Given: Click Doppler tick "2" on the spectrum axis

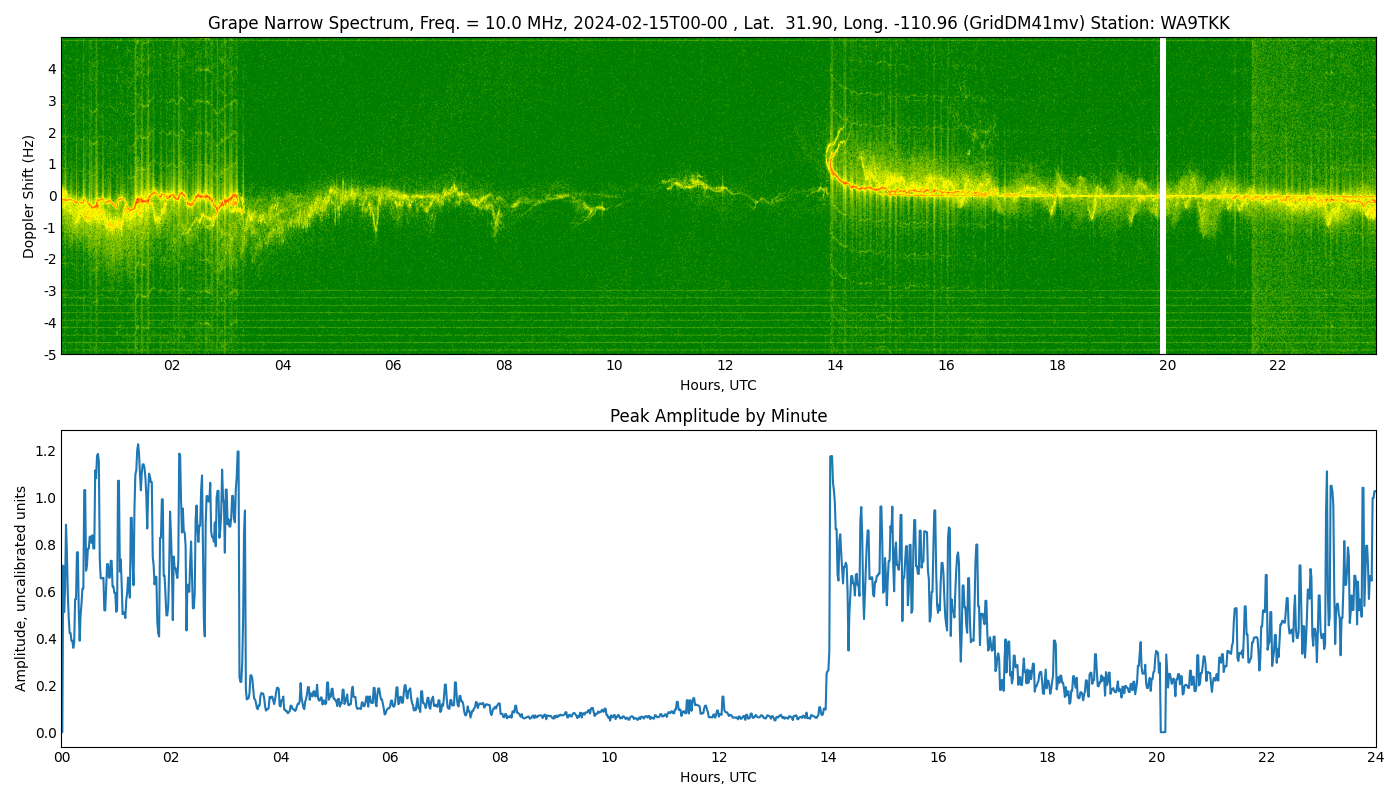Looking at the screenshot, I should [52, 133].
